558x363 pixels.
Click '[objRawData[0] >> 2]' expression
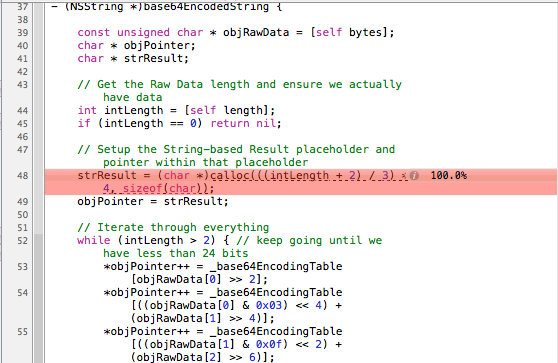click(x=196, y=279)
